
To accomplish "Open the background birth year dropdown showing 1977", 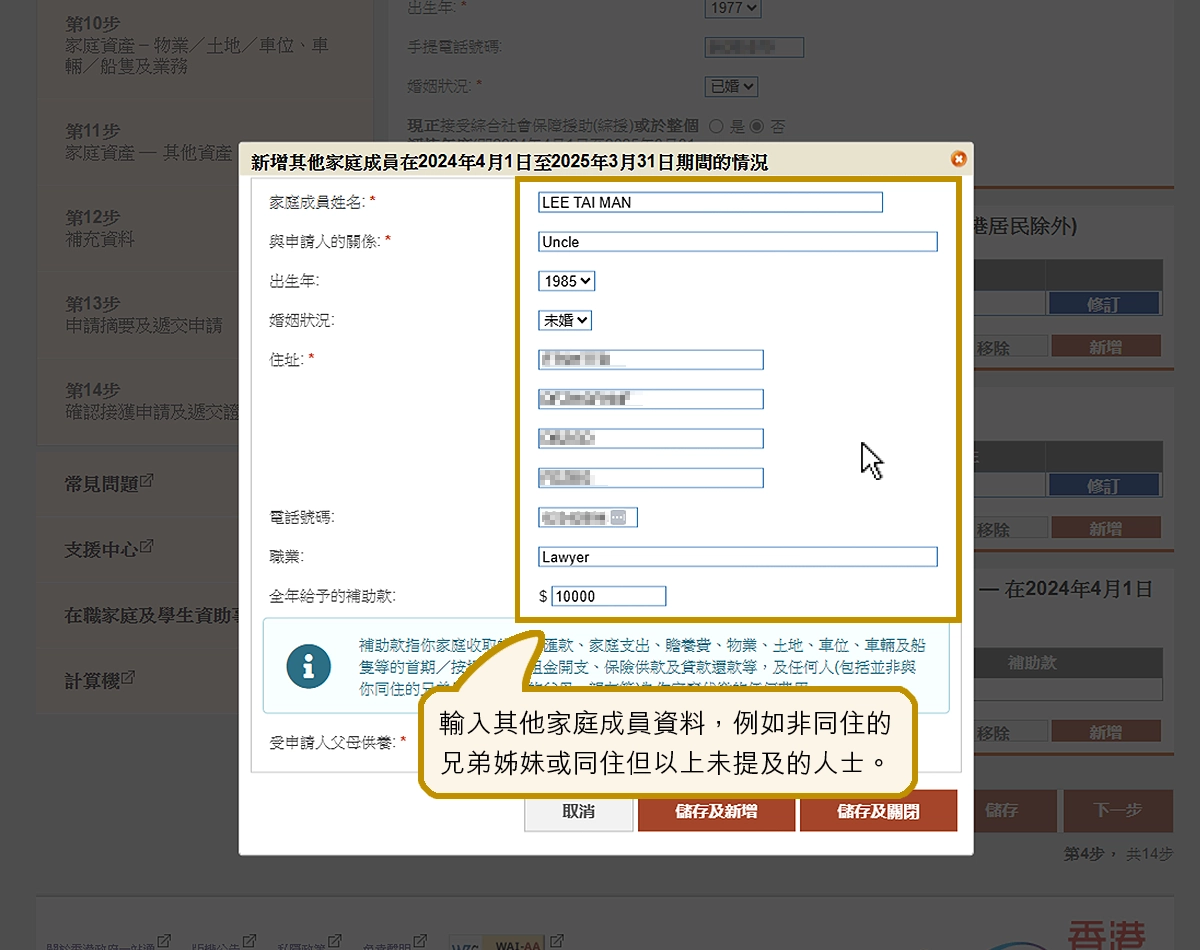I will [733, 8].
